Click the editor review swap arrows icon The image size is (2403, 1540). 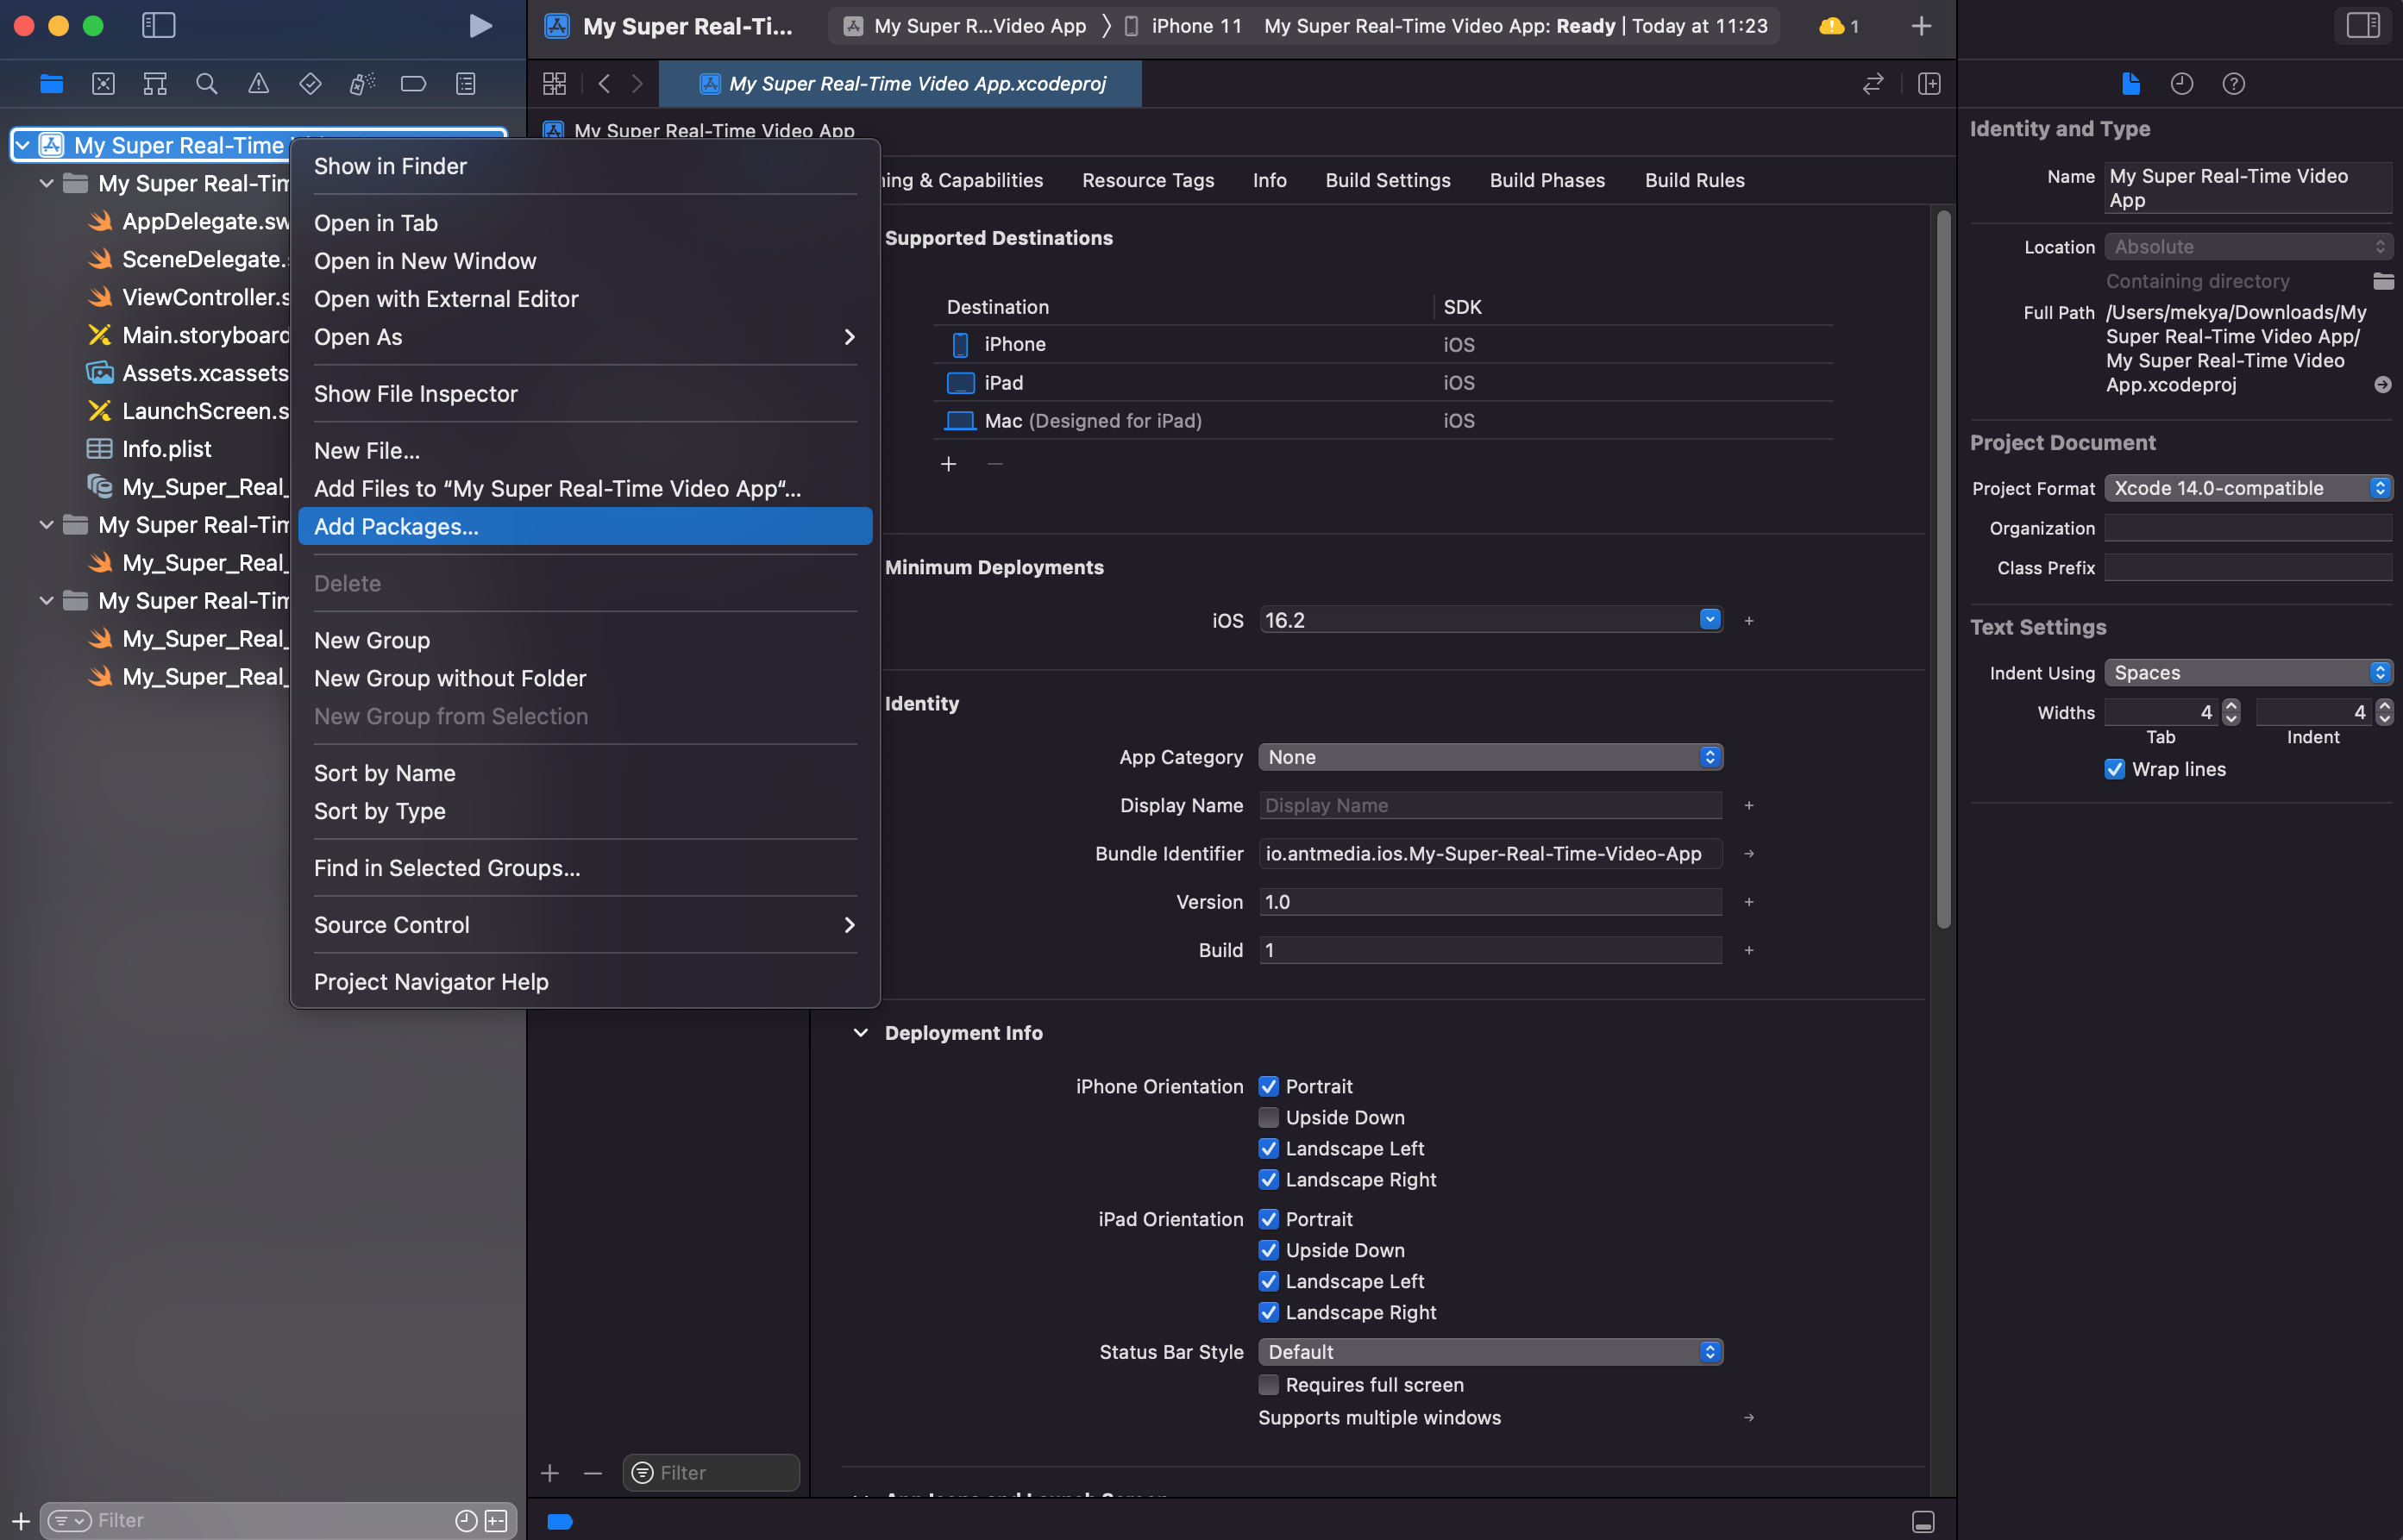click(1873, 84)
